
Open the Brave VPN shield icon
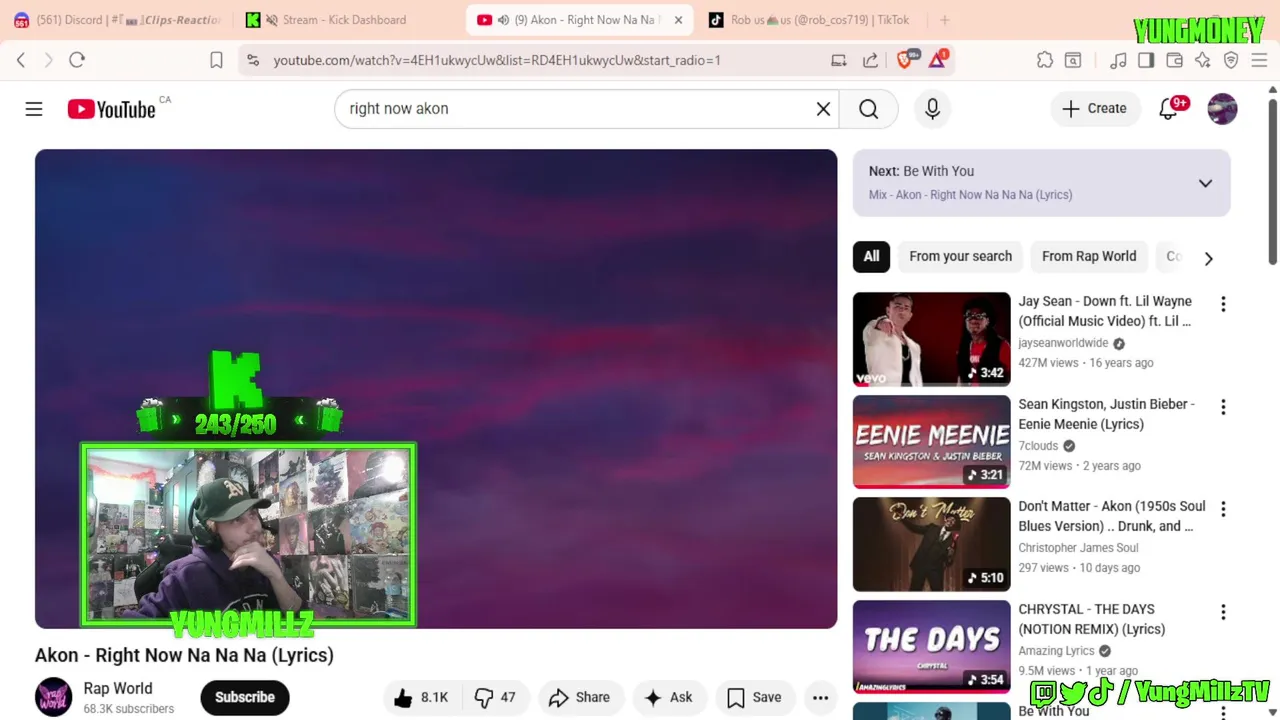[1231, 60]
